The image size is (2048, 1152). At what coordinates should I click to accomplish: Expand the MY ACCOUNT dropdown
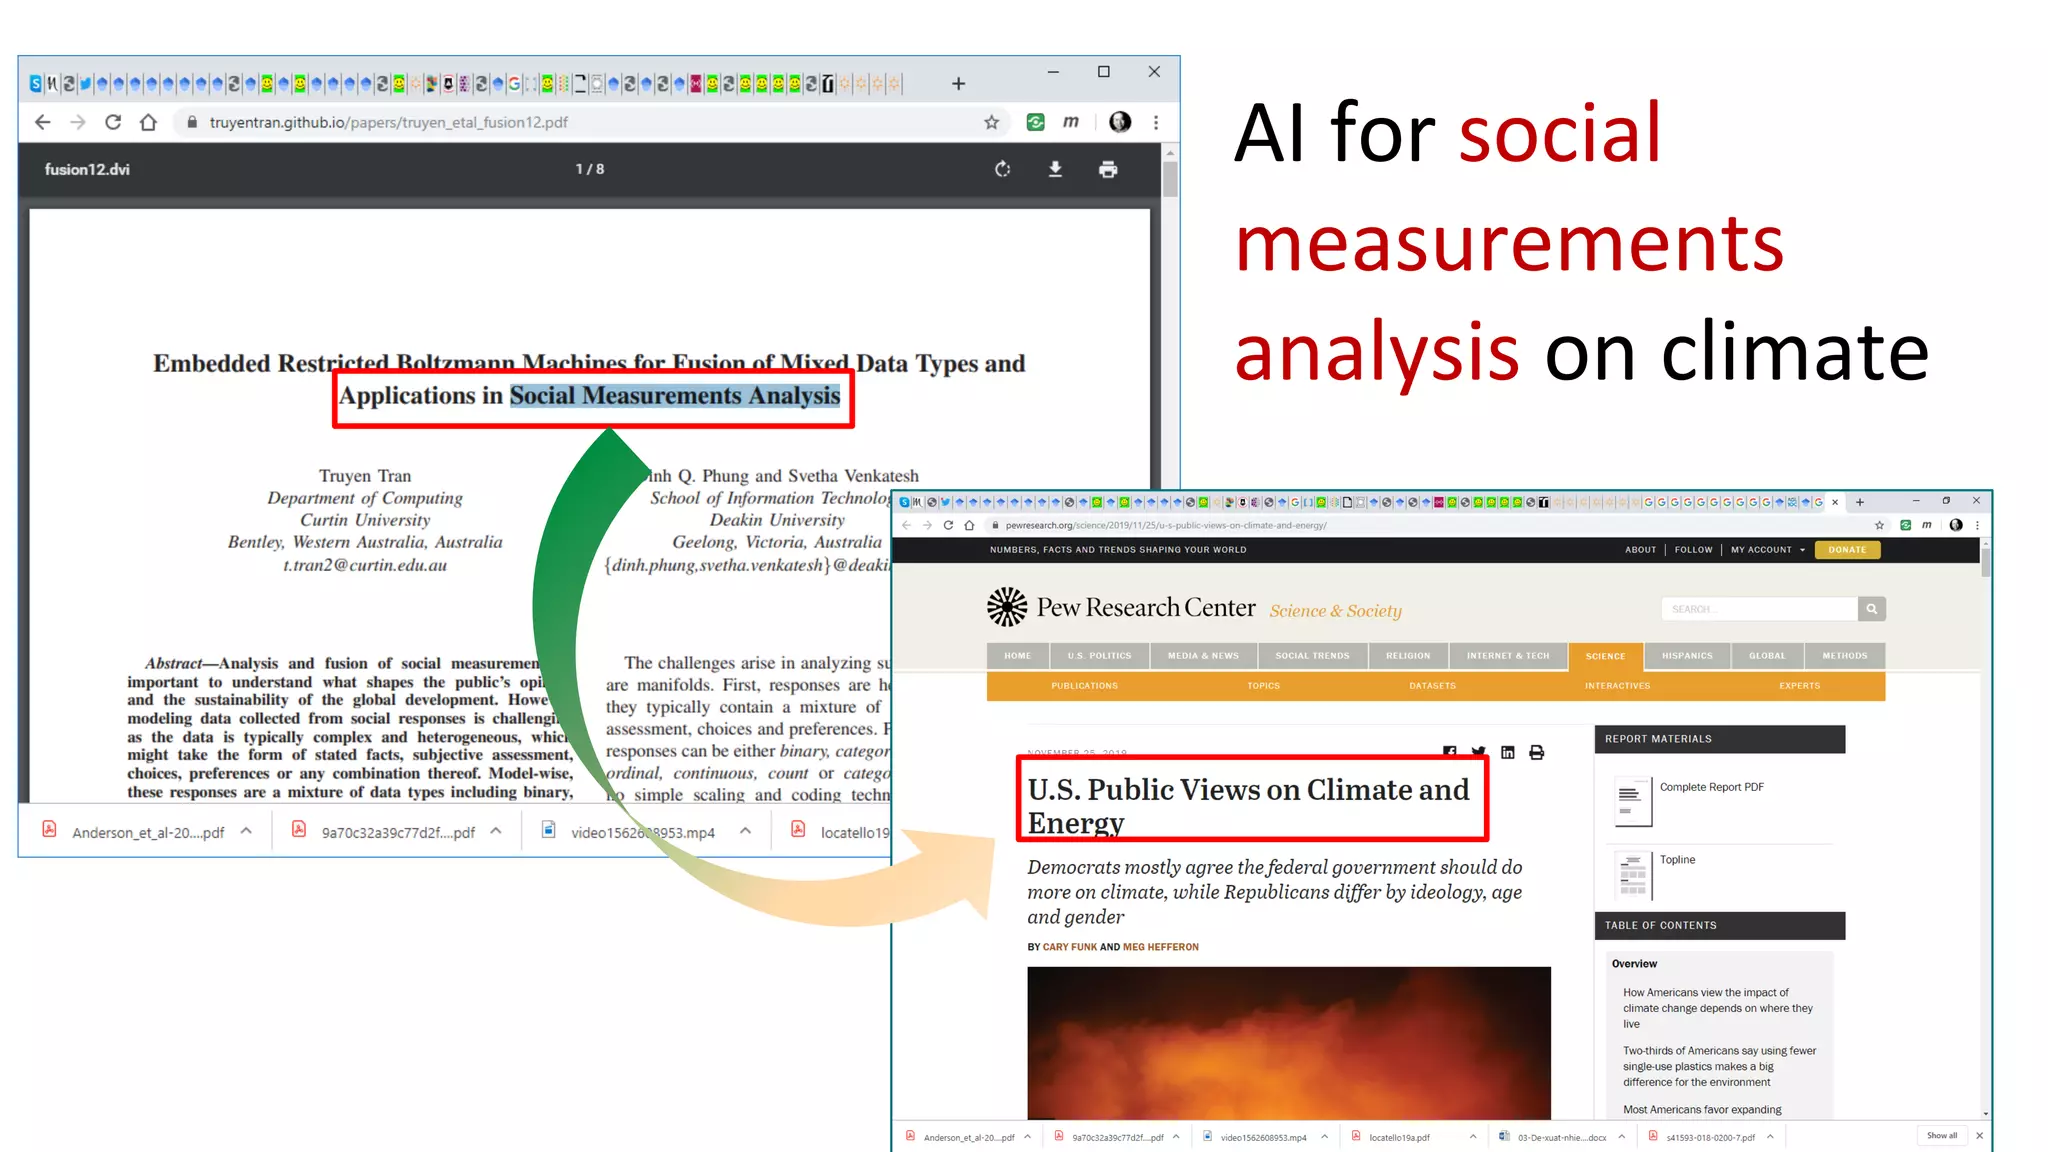(x=1767, y=550)
